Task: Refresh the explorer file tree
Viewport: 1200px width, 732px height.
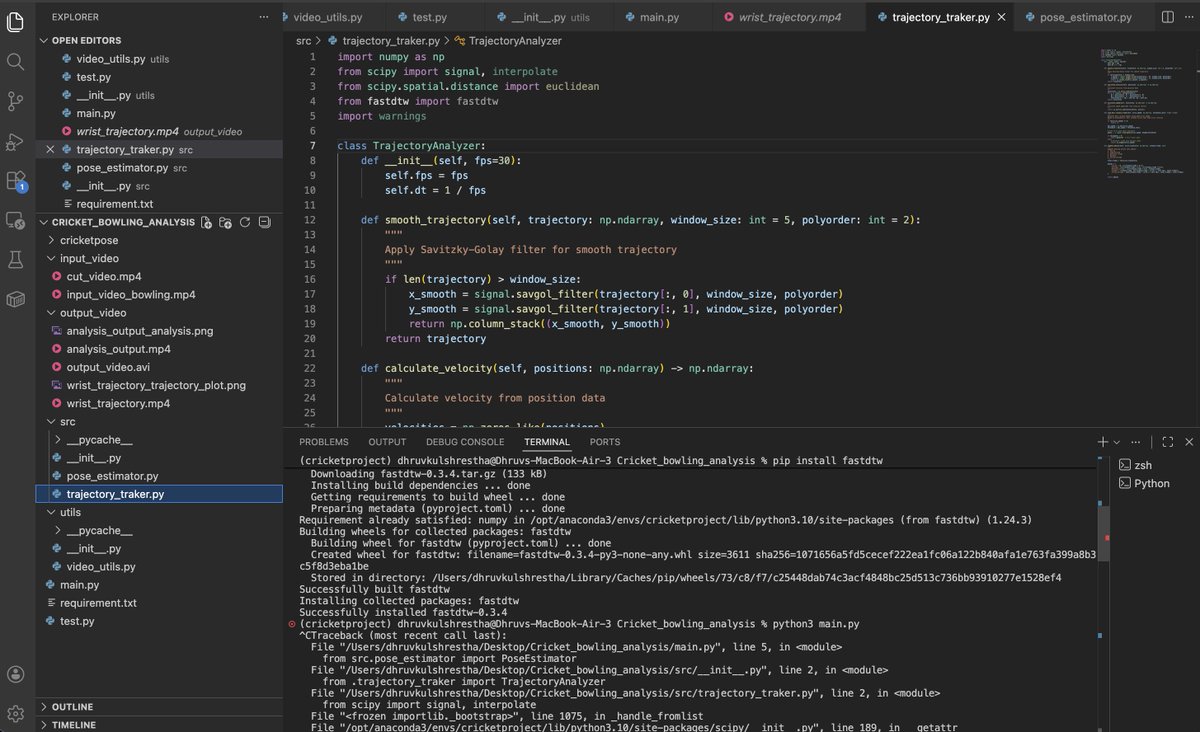Action: pyautogui.click(x=244, y=222)
